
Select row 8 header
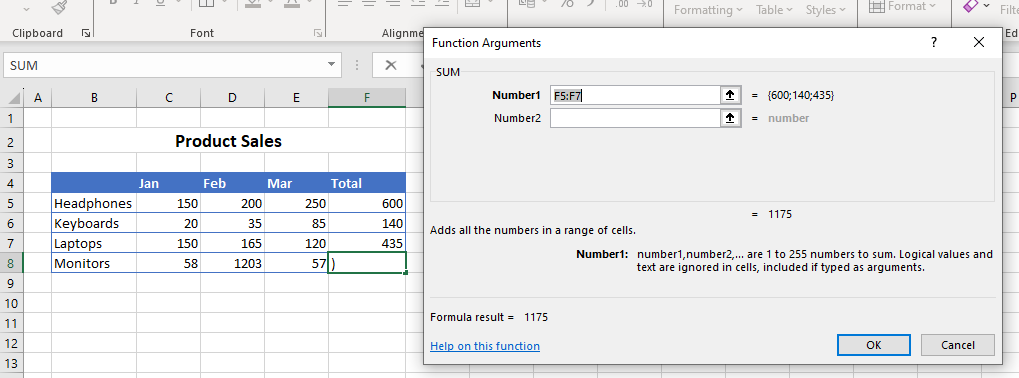[x=12, y=264]
